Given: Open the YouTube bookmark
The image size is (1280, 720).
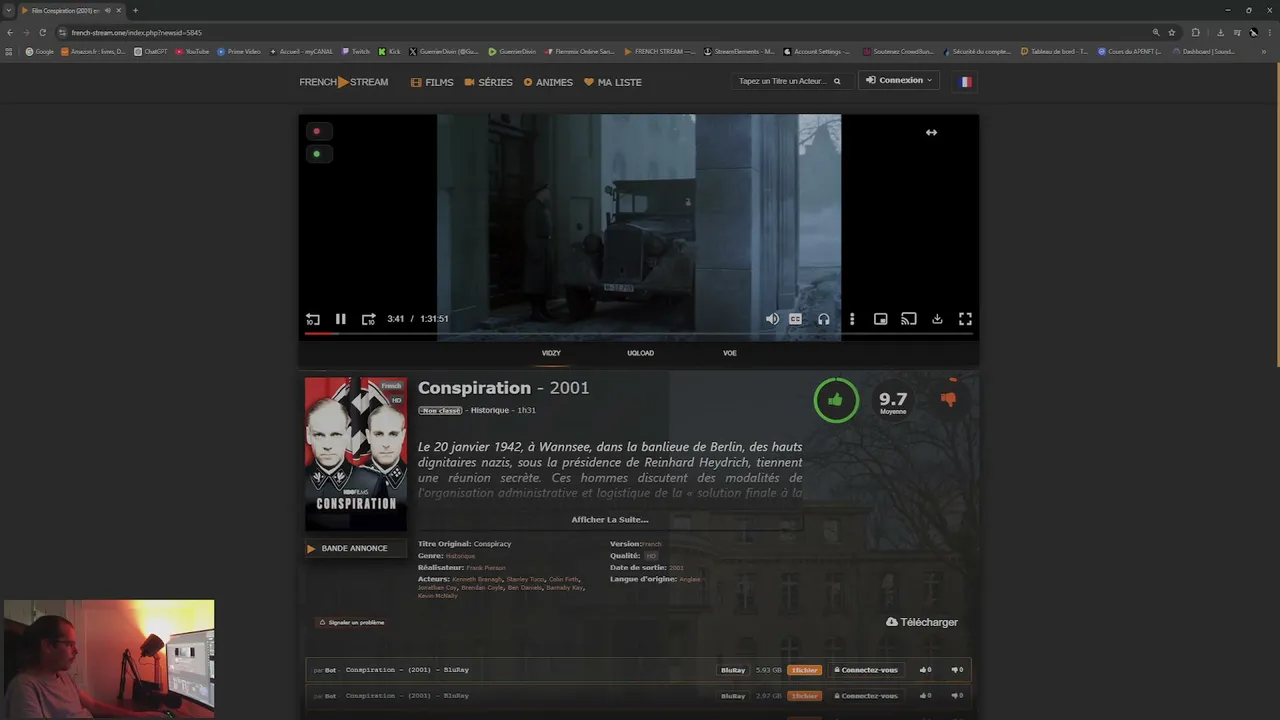Looking at the screenshot, I should (x=193, y=51).
